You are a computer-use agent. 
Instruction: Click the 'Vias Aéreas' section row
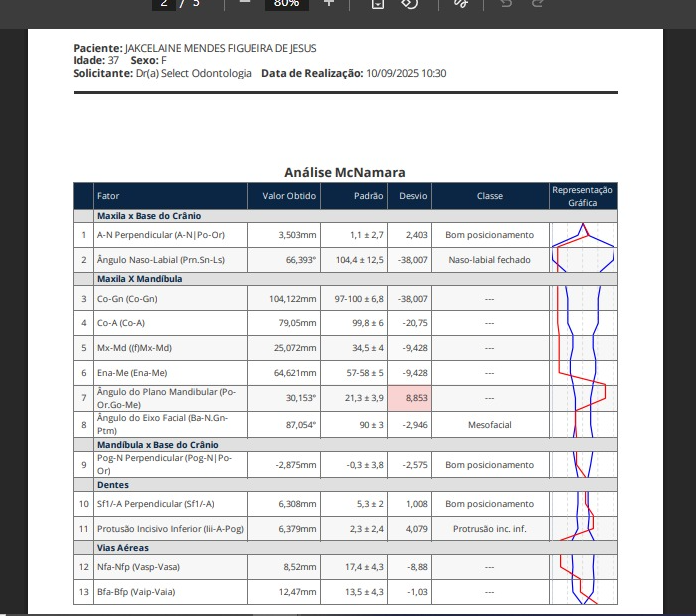click(x=345, y=548)
